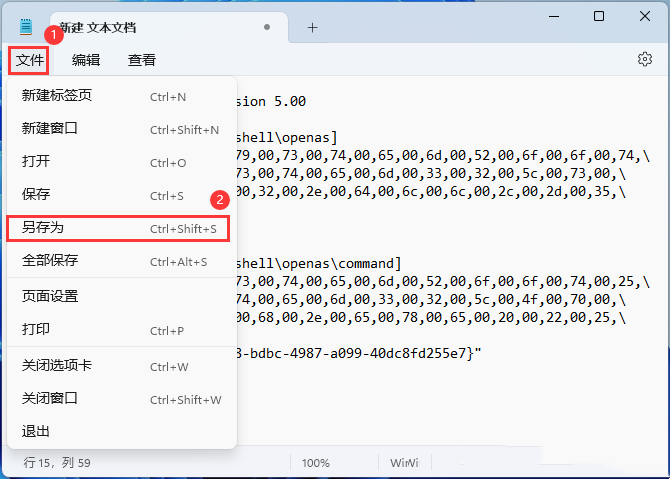Choose 全部保存 menu entry

(x=50, y=260)
